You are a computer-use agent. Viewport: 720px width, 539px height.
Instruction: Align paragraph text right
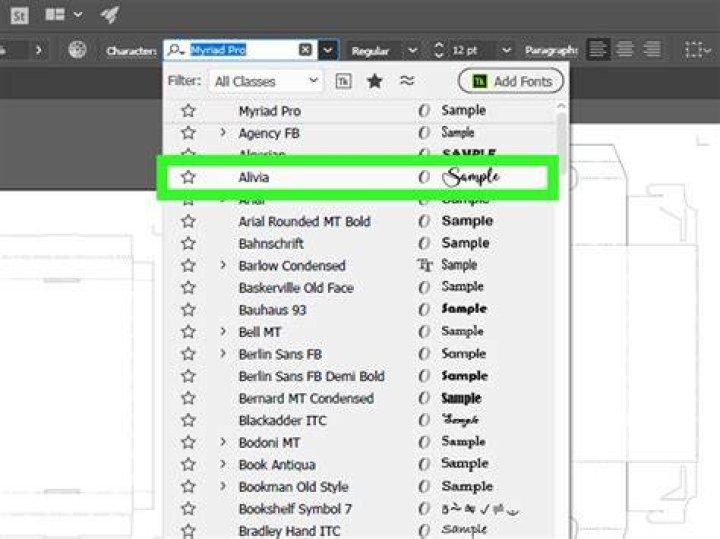click(x=652, y=49)
